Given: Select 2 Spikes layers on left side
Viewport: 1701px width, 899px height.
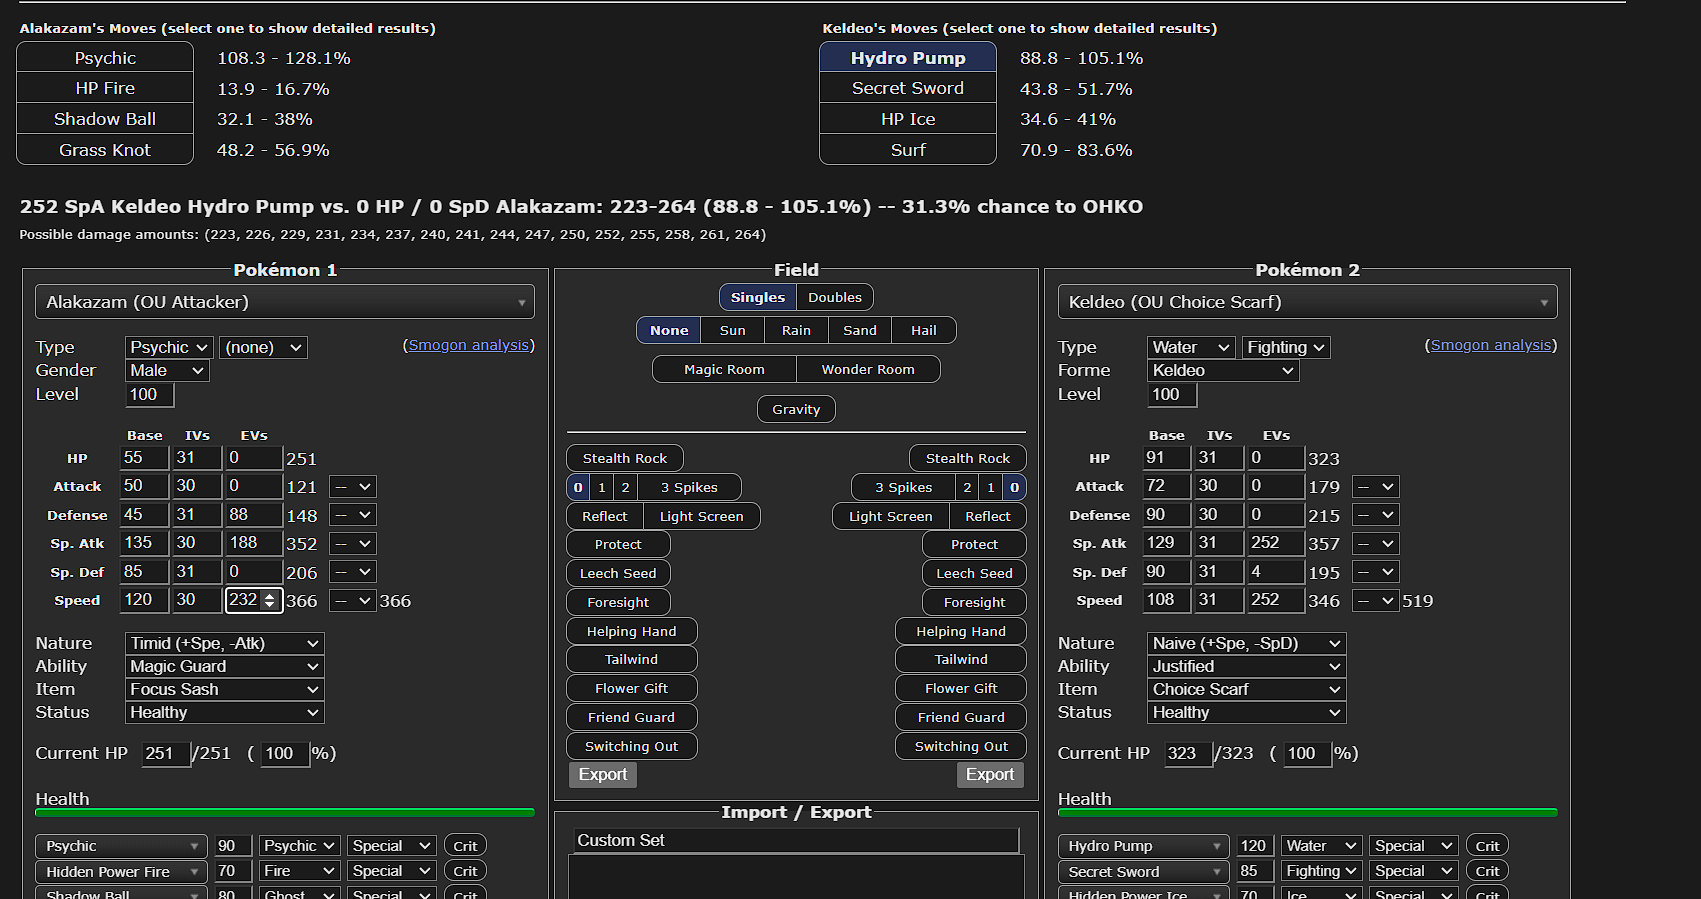Looking at the screenshot, I should pos(625,487).
